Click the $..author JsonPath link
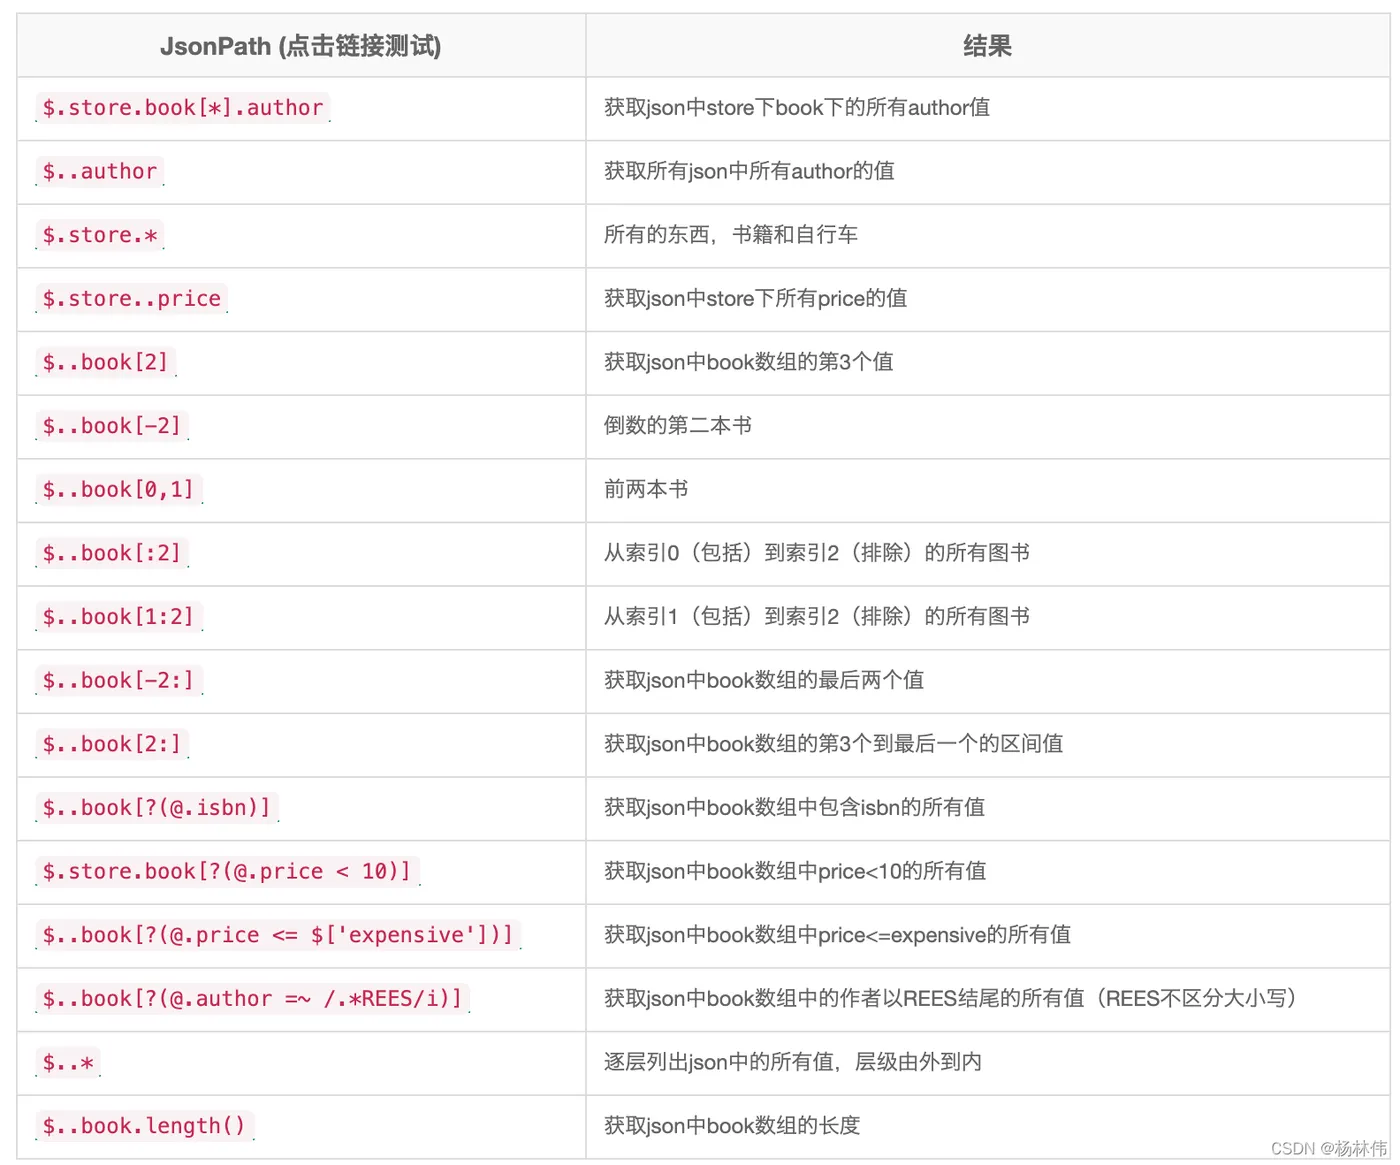 [x=100, y=172]
